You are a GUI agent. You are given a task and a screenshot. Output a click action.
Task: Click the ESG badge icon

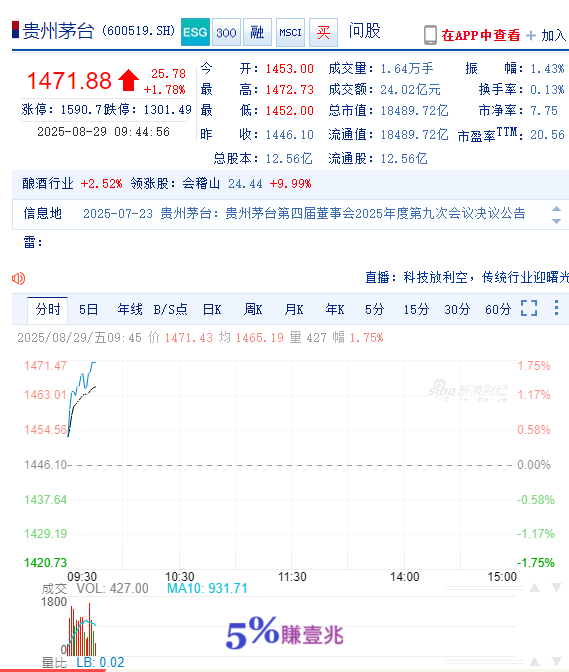coord(195,32)
